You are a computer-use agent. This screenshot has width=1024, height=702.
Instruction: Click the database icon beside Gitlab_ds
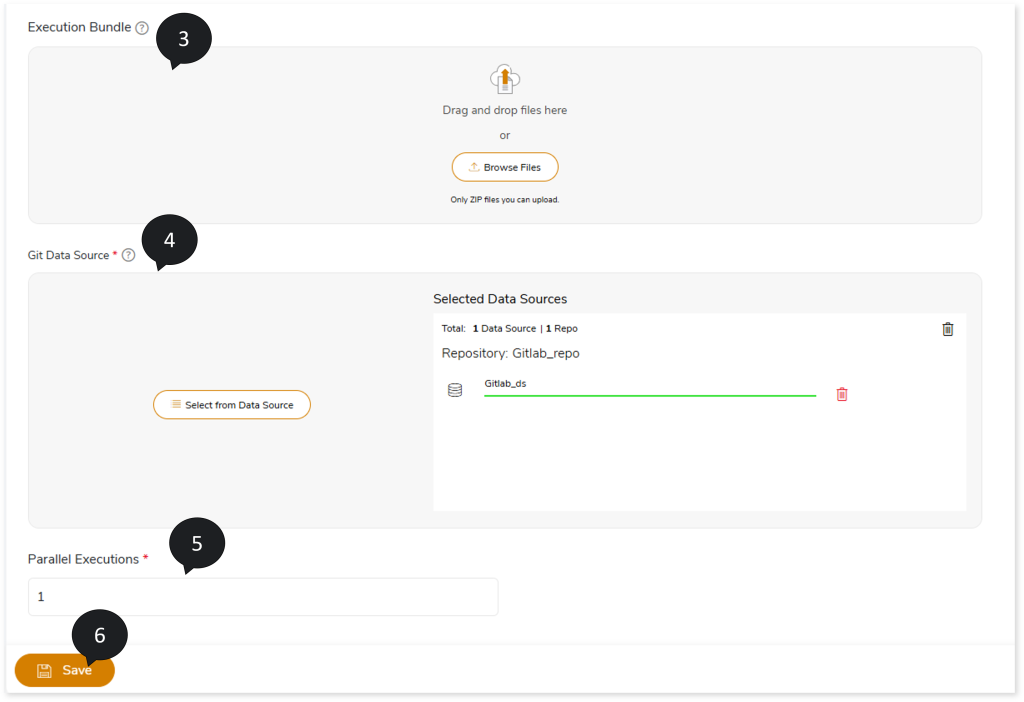pos(455,390)
